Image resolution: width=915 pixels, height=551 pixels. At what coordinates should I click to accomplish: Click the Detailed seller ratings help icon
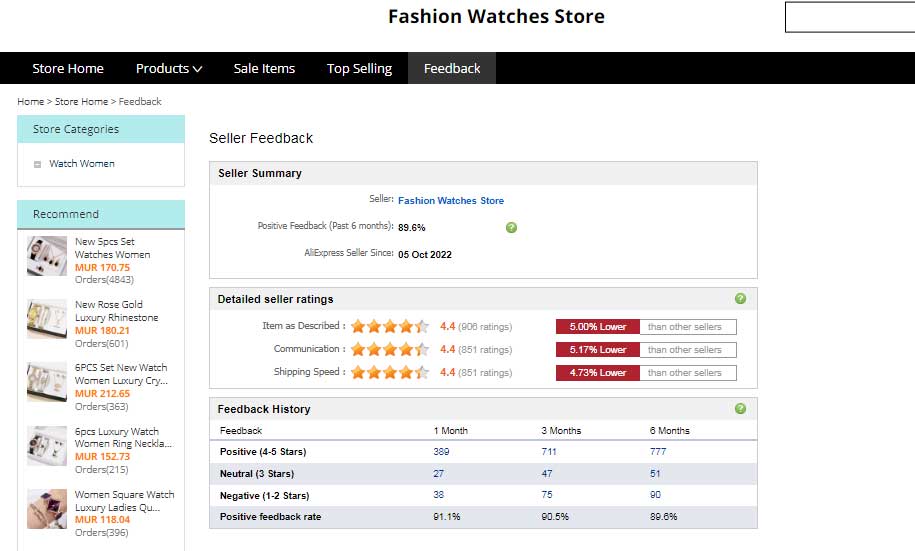(x=740, y=299)
